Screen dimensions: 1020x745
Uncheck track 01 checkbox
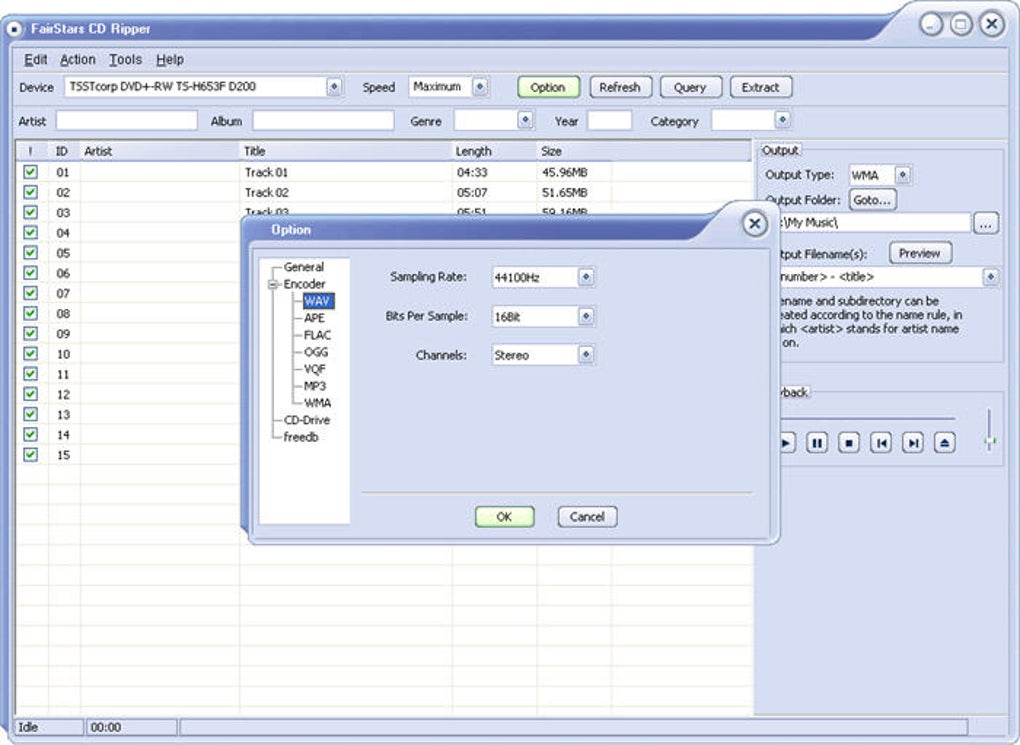31,172
